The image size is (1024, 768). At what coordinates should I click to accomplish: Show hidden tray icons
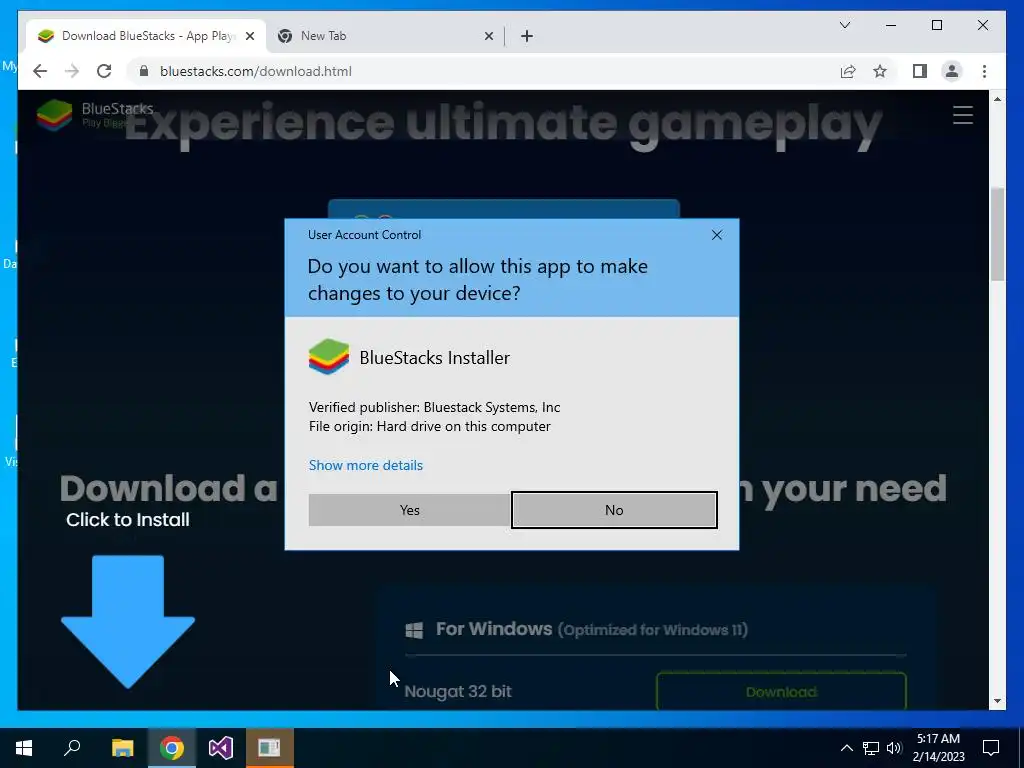(x=846, y=748)
